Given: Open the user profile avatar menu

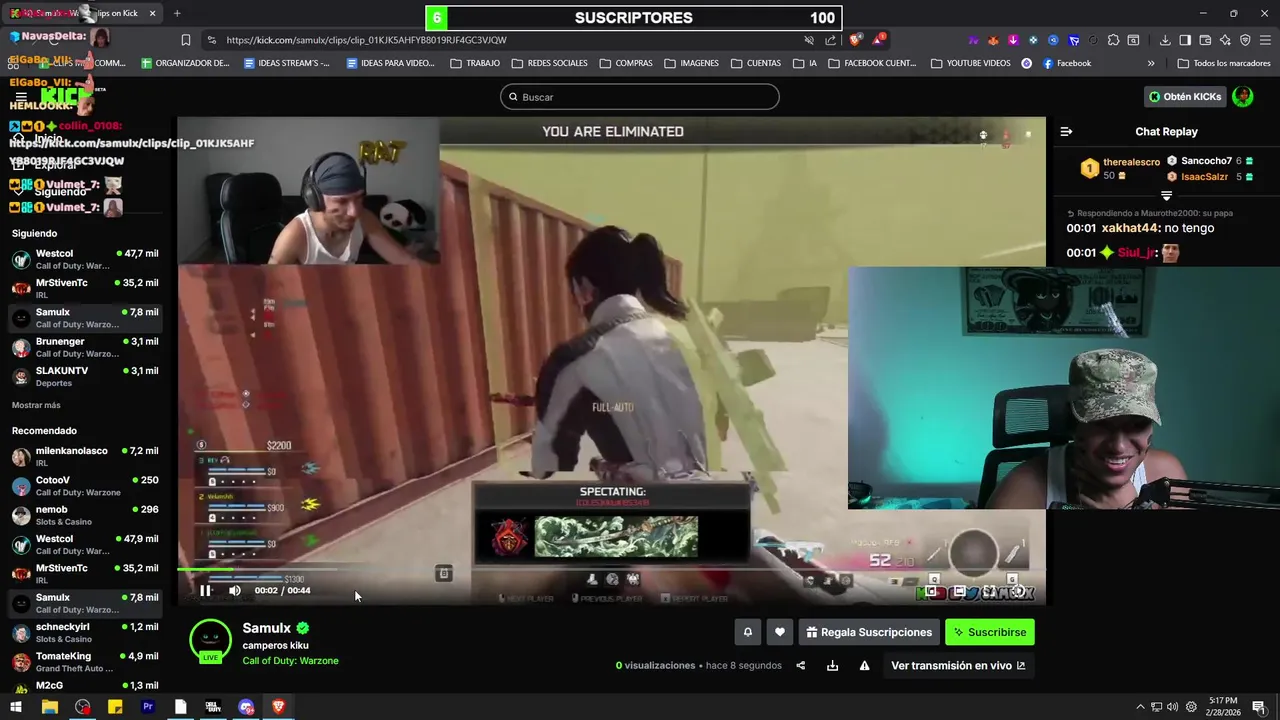Looking at the screenshot, I should point(1243,97).
